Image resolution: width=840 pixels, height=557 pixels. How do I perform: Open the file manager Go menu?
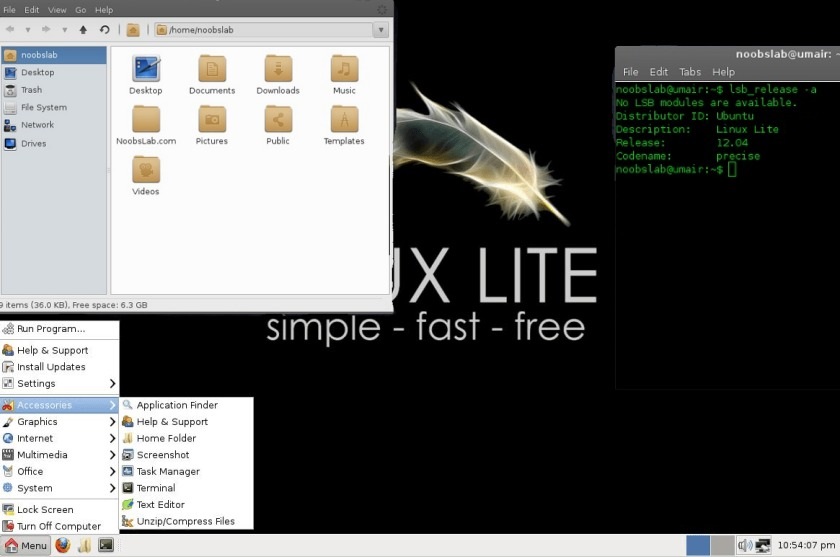pyautogui.click(x=80, y=10)
